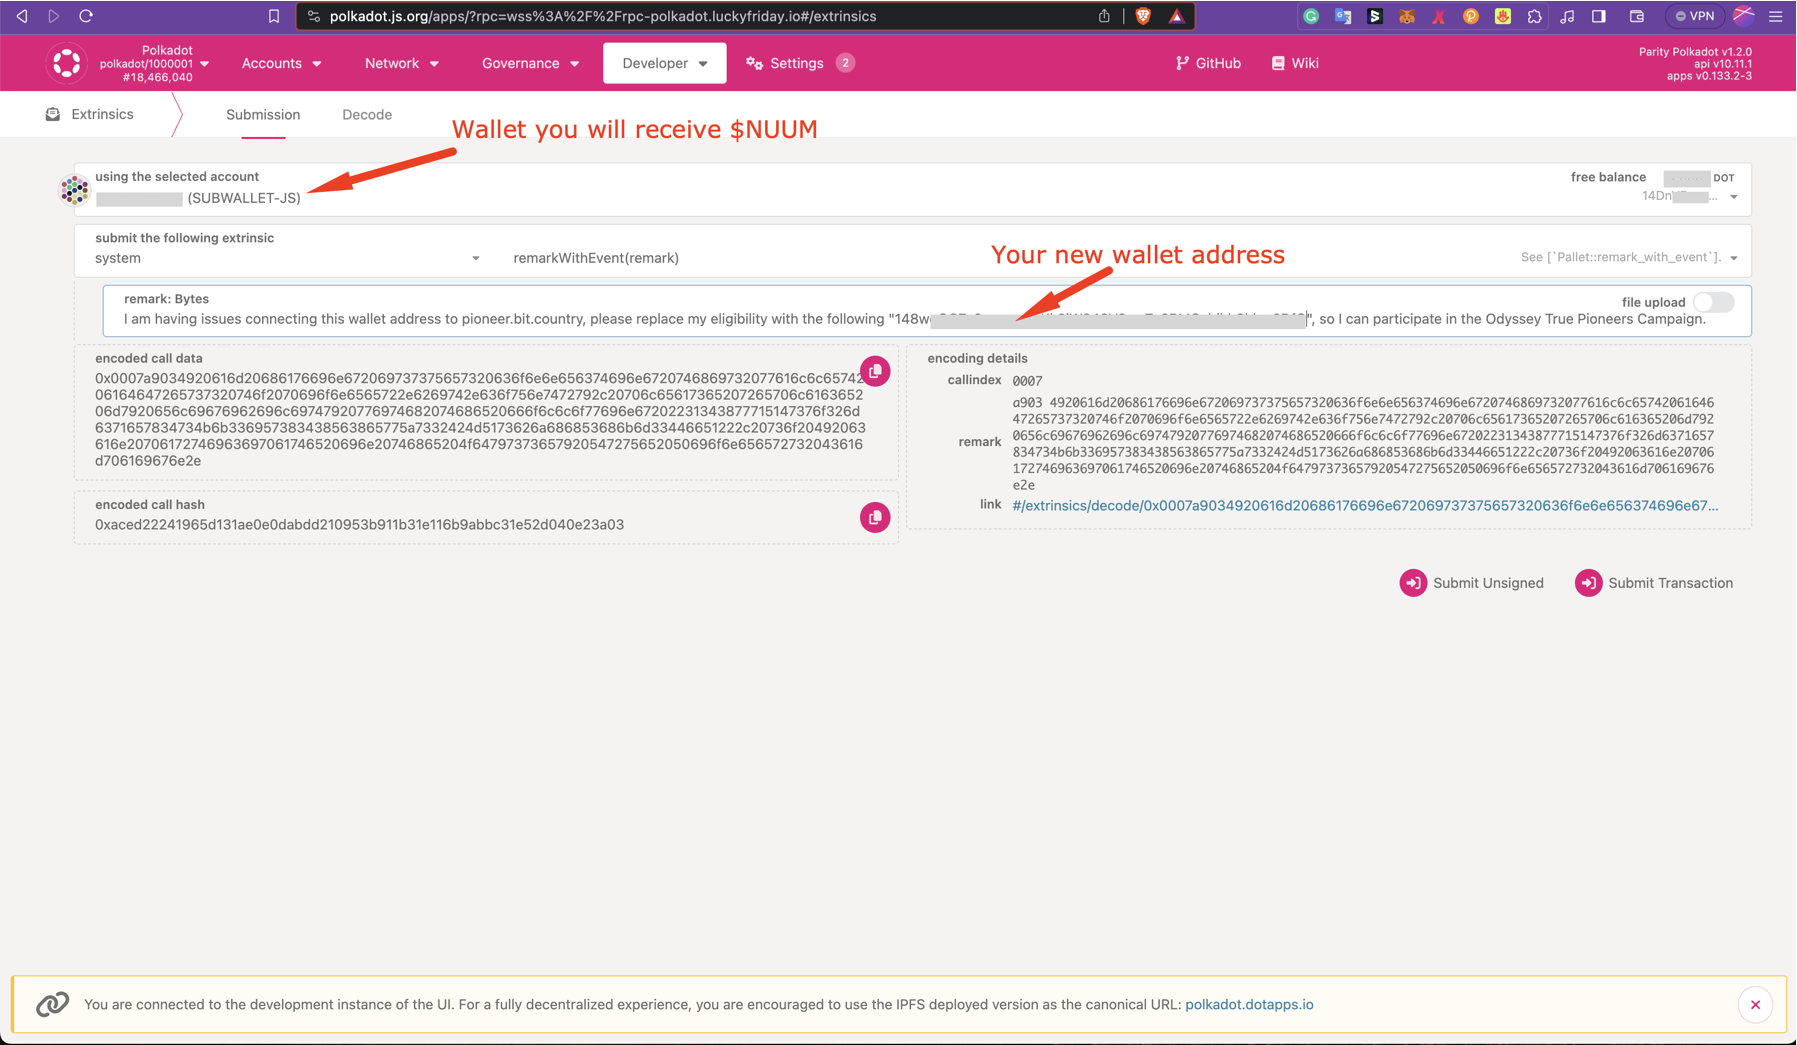Open the GitHub link

tap(1209, 63)
